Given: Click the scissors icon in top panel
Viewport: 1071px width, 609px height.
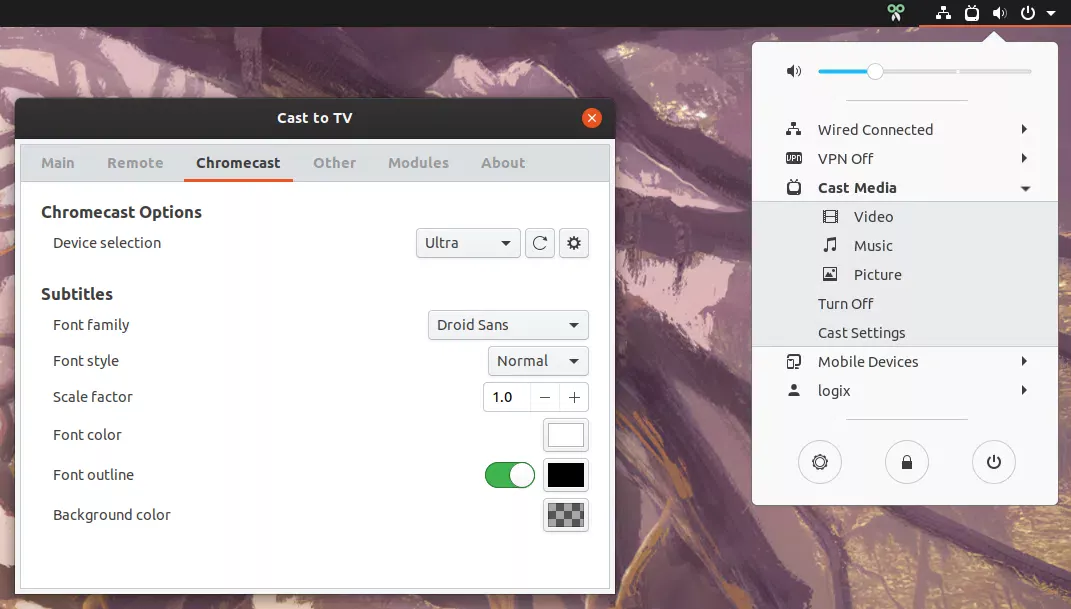Looking at the screenshot, I should tap(895, 13).
